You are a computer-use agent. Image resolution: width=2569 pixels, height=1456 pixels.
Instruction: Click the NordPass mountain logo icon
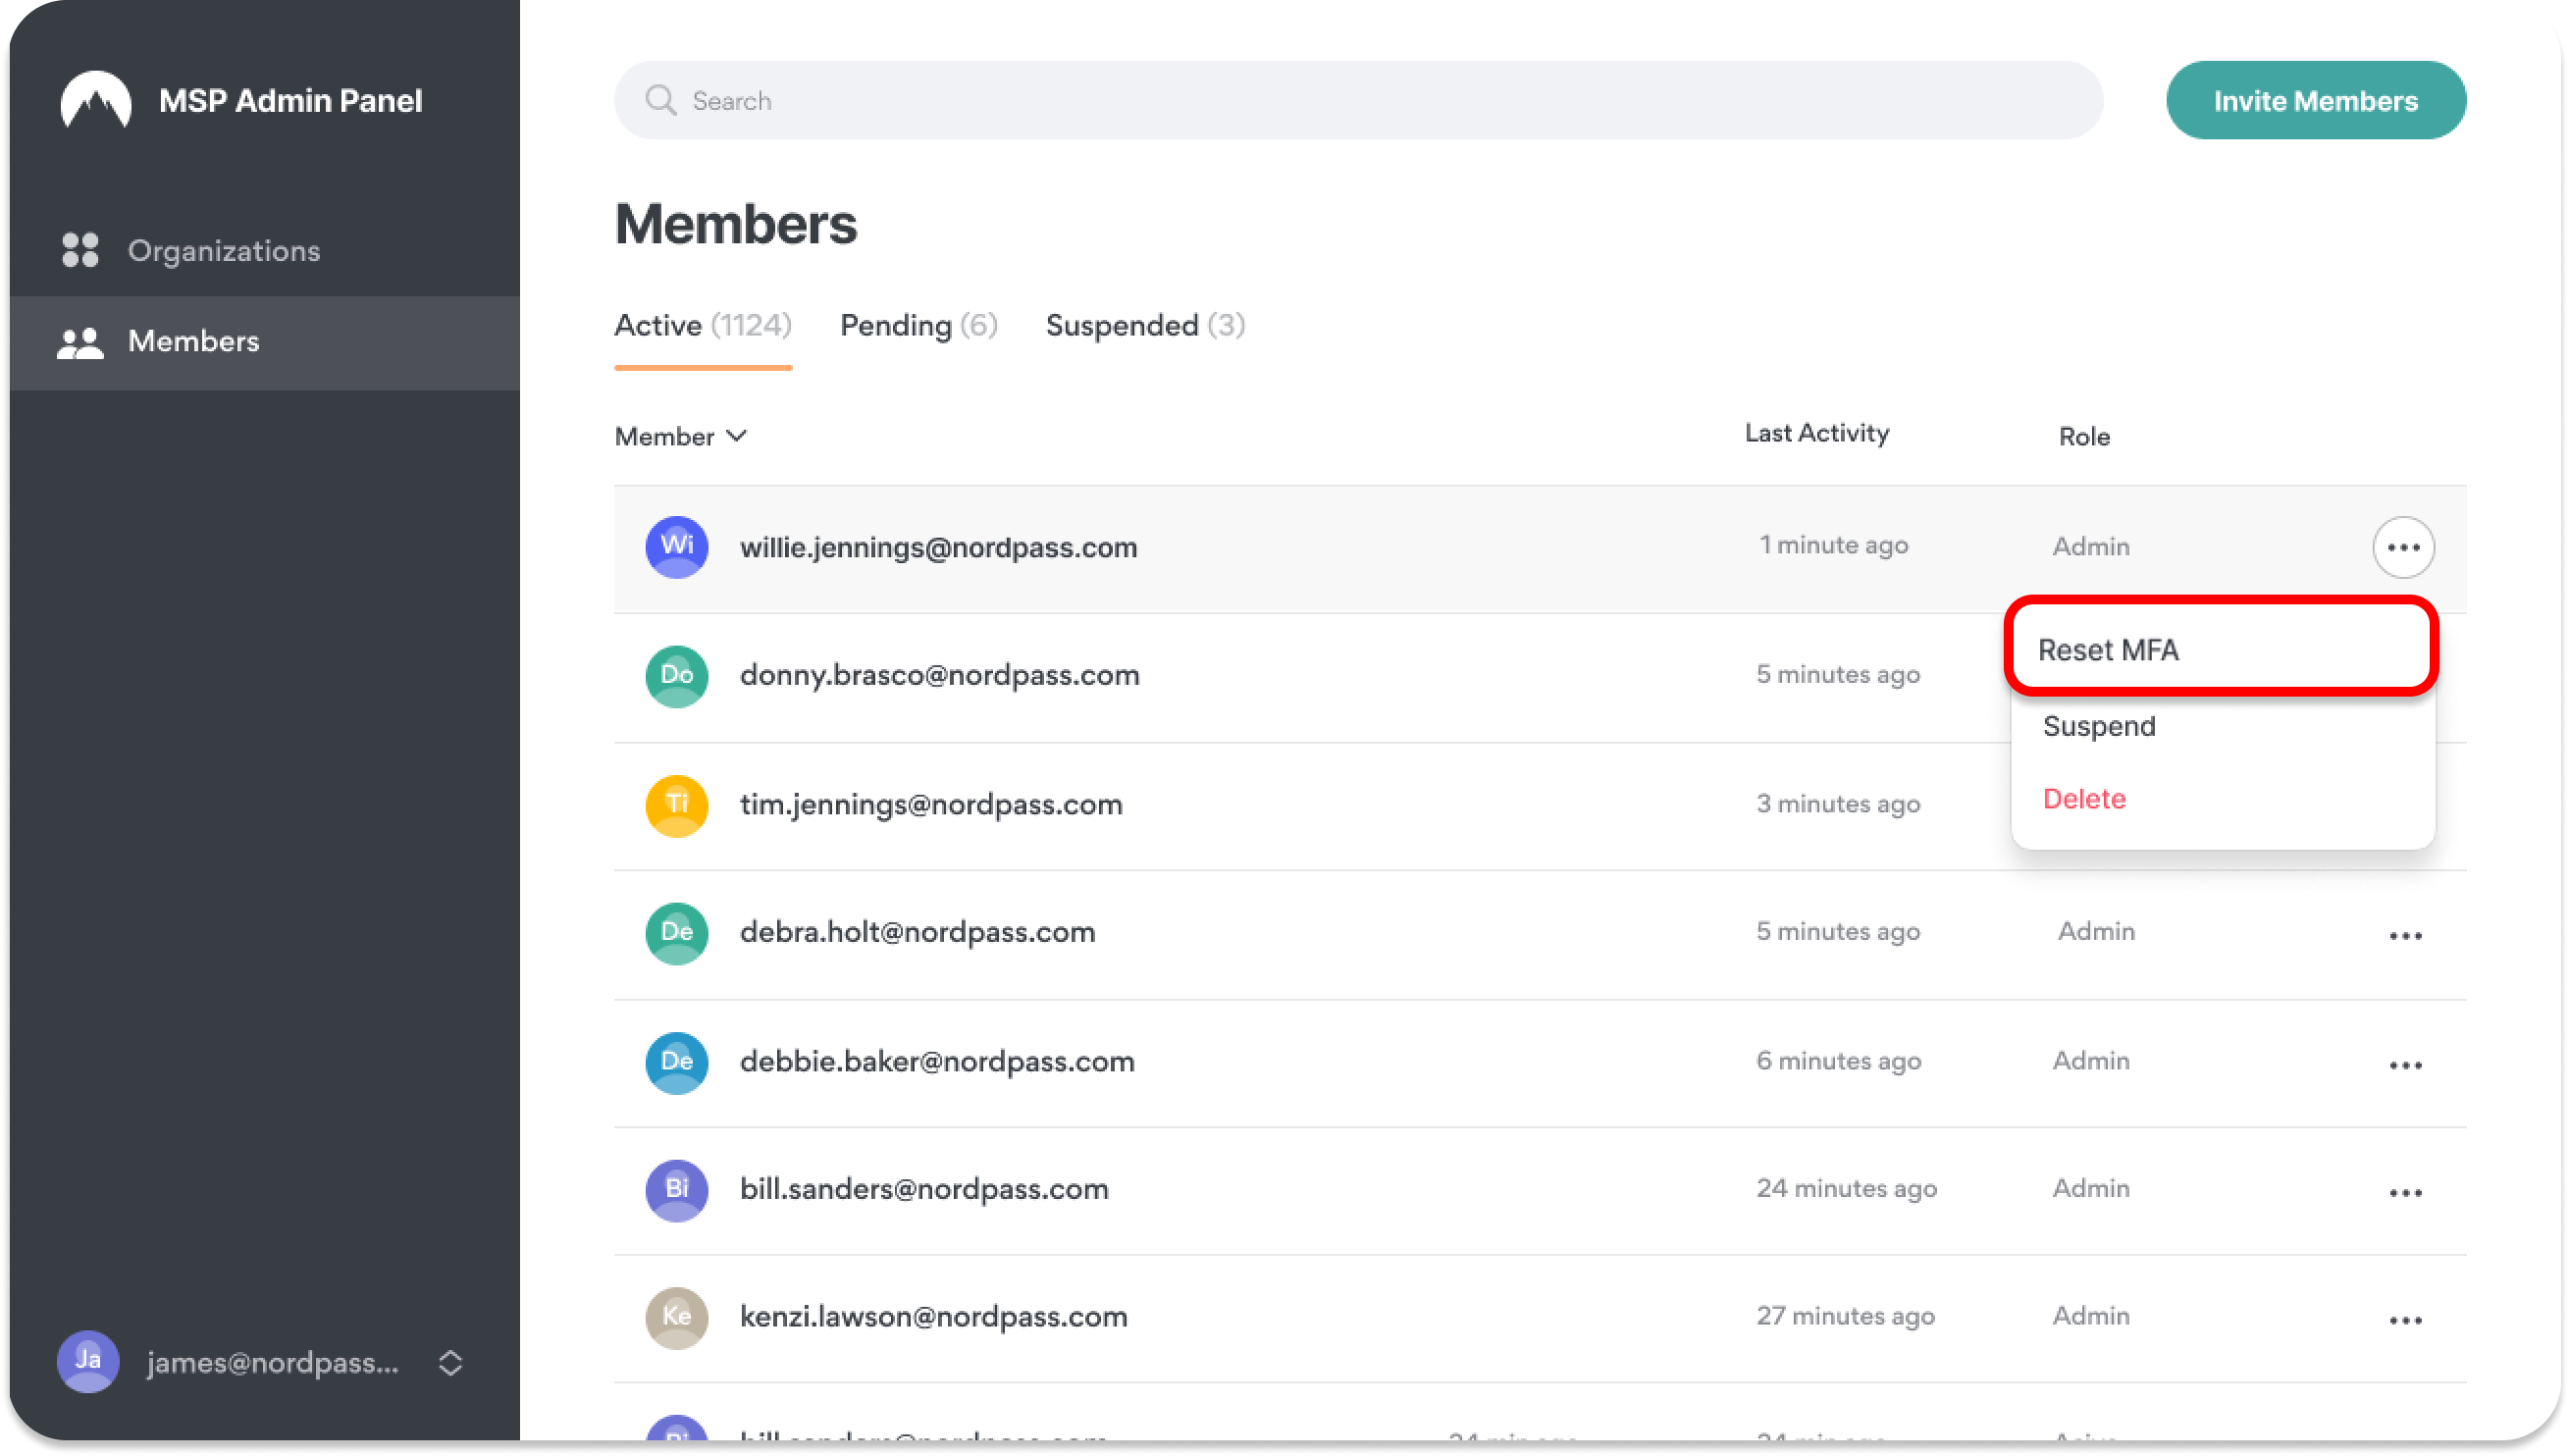pos(96,100)
